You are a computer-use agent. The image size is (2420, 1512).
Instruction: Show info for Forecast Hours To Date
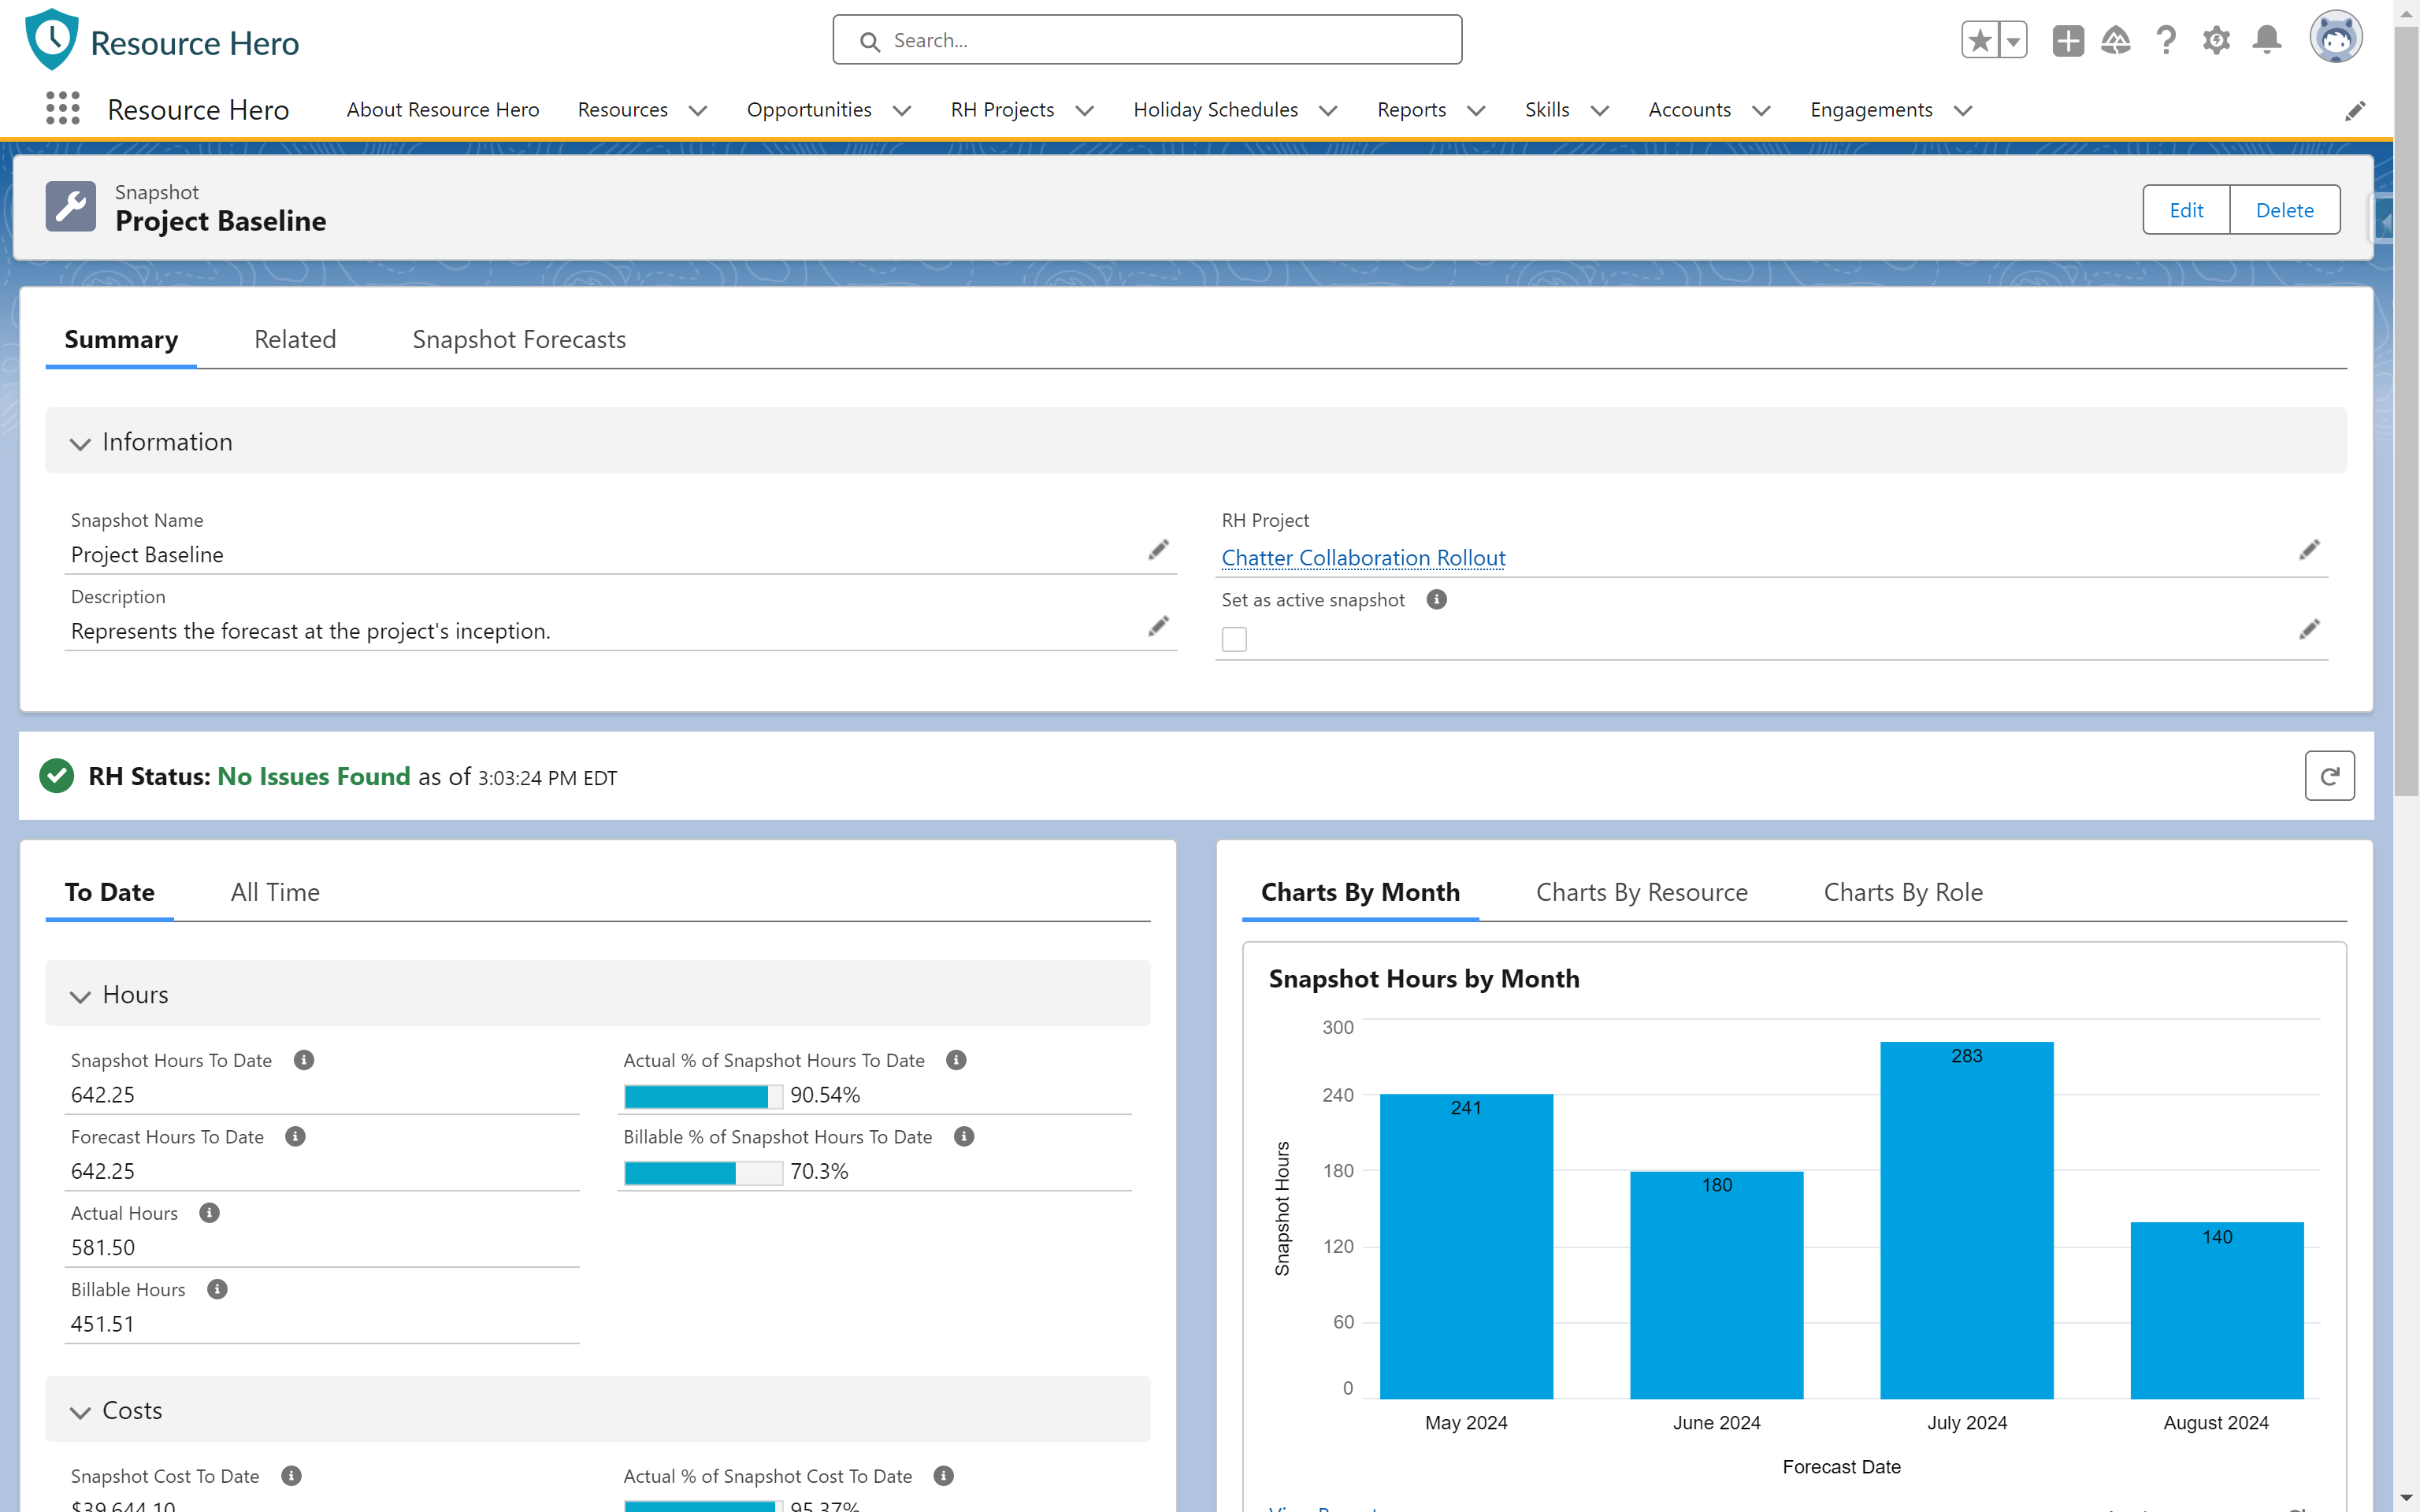295,1137
